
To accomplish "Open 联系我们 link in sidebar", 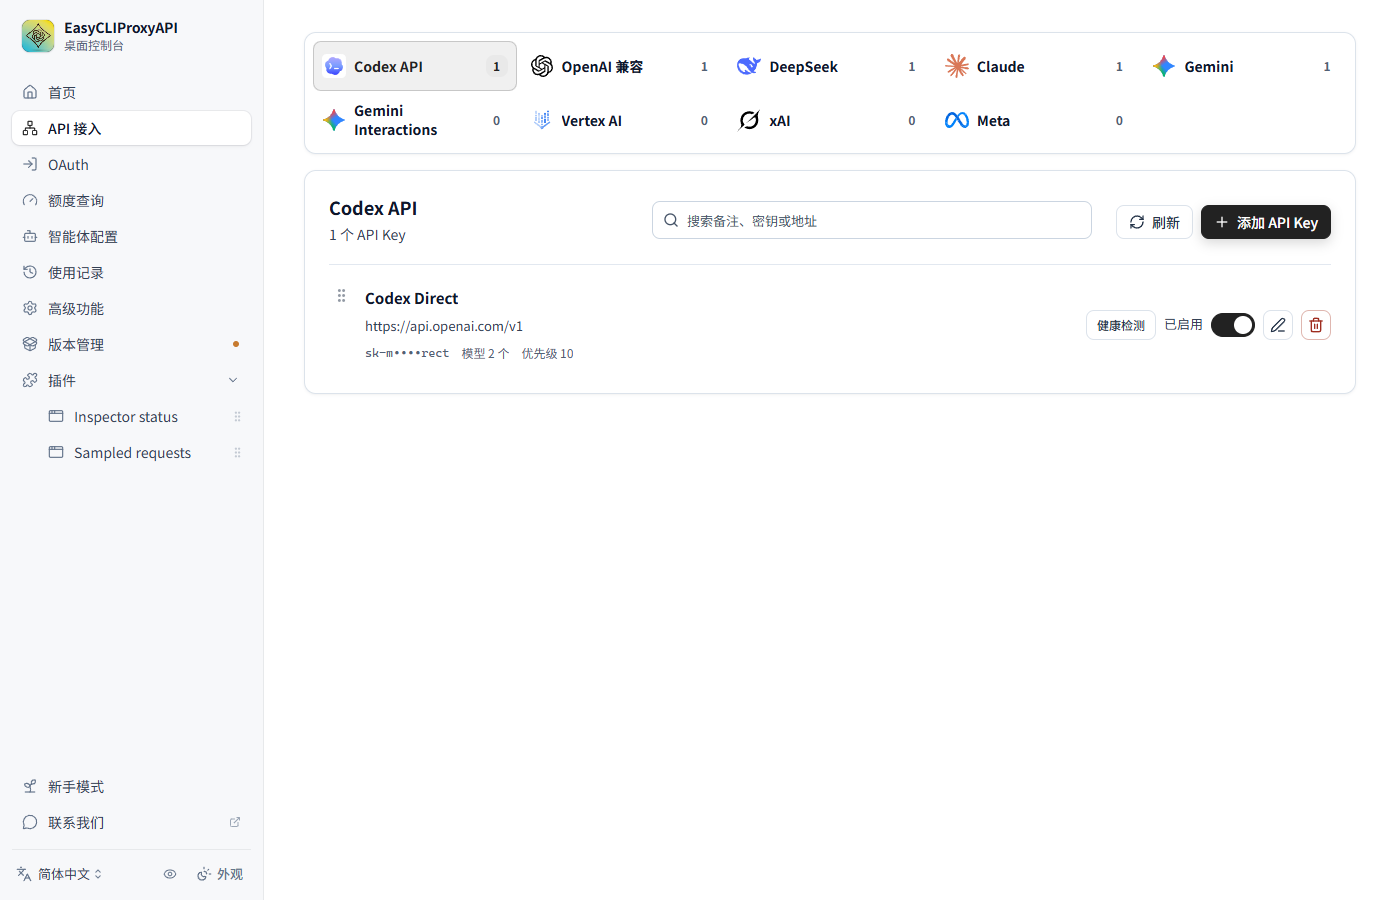I will pyautogui.click(x=131, y=822).
